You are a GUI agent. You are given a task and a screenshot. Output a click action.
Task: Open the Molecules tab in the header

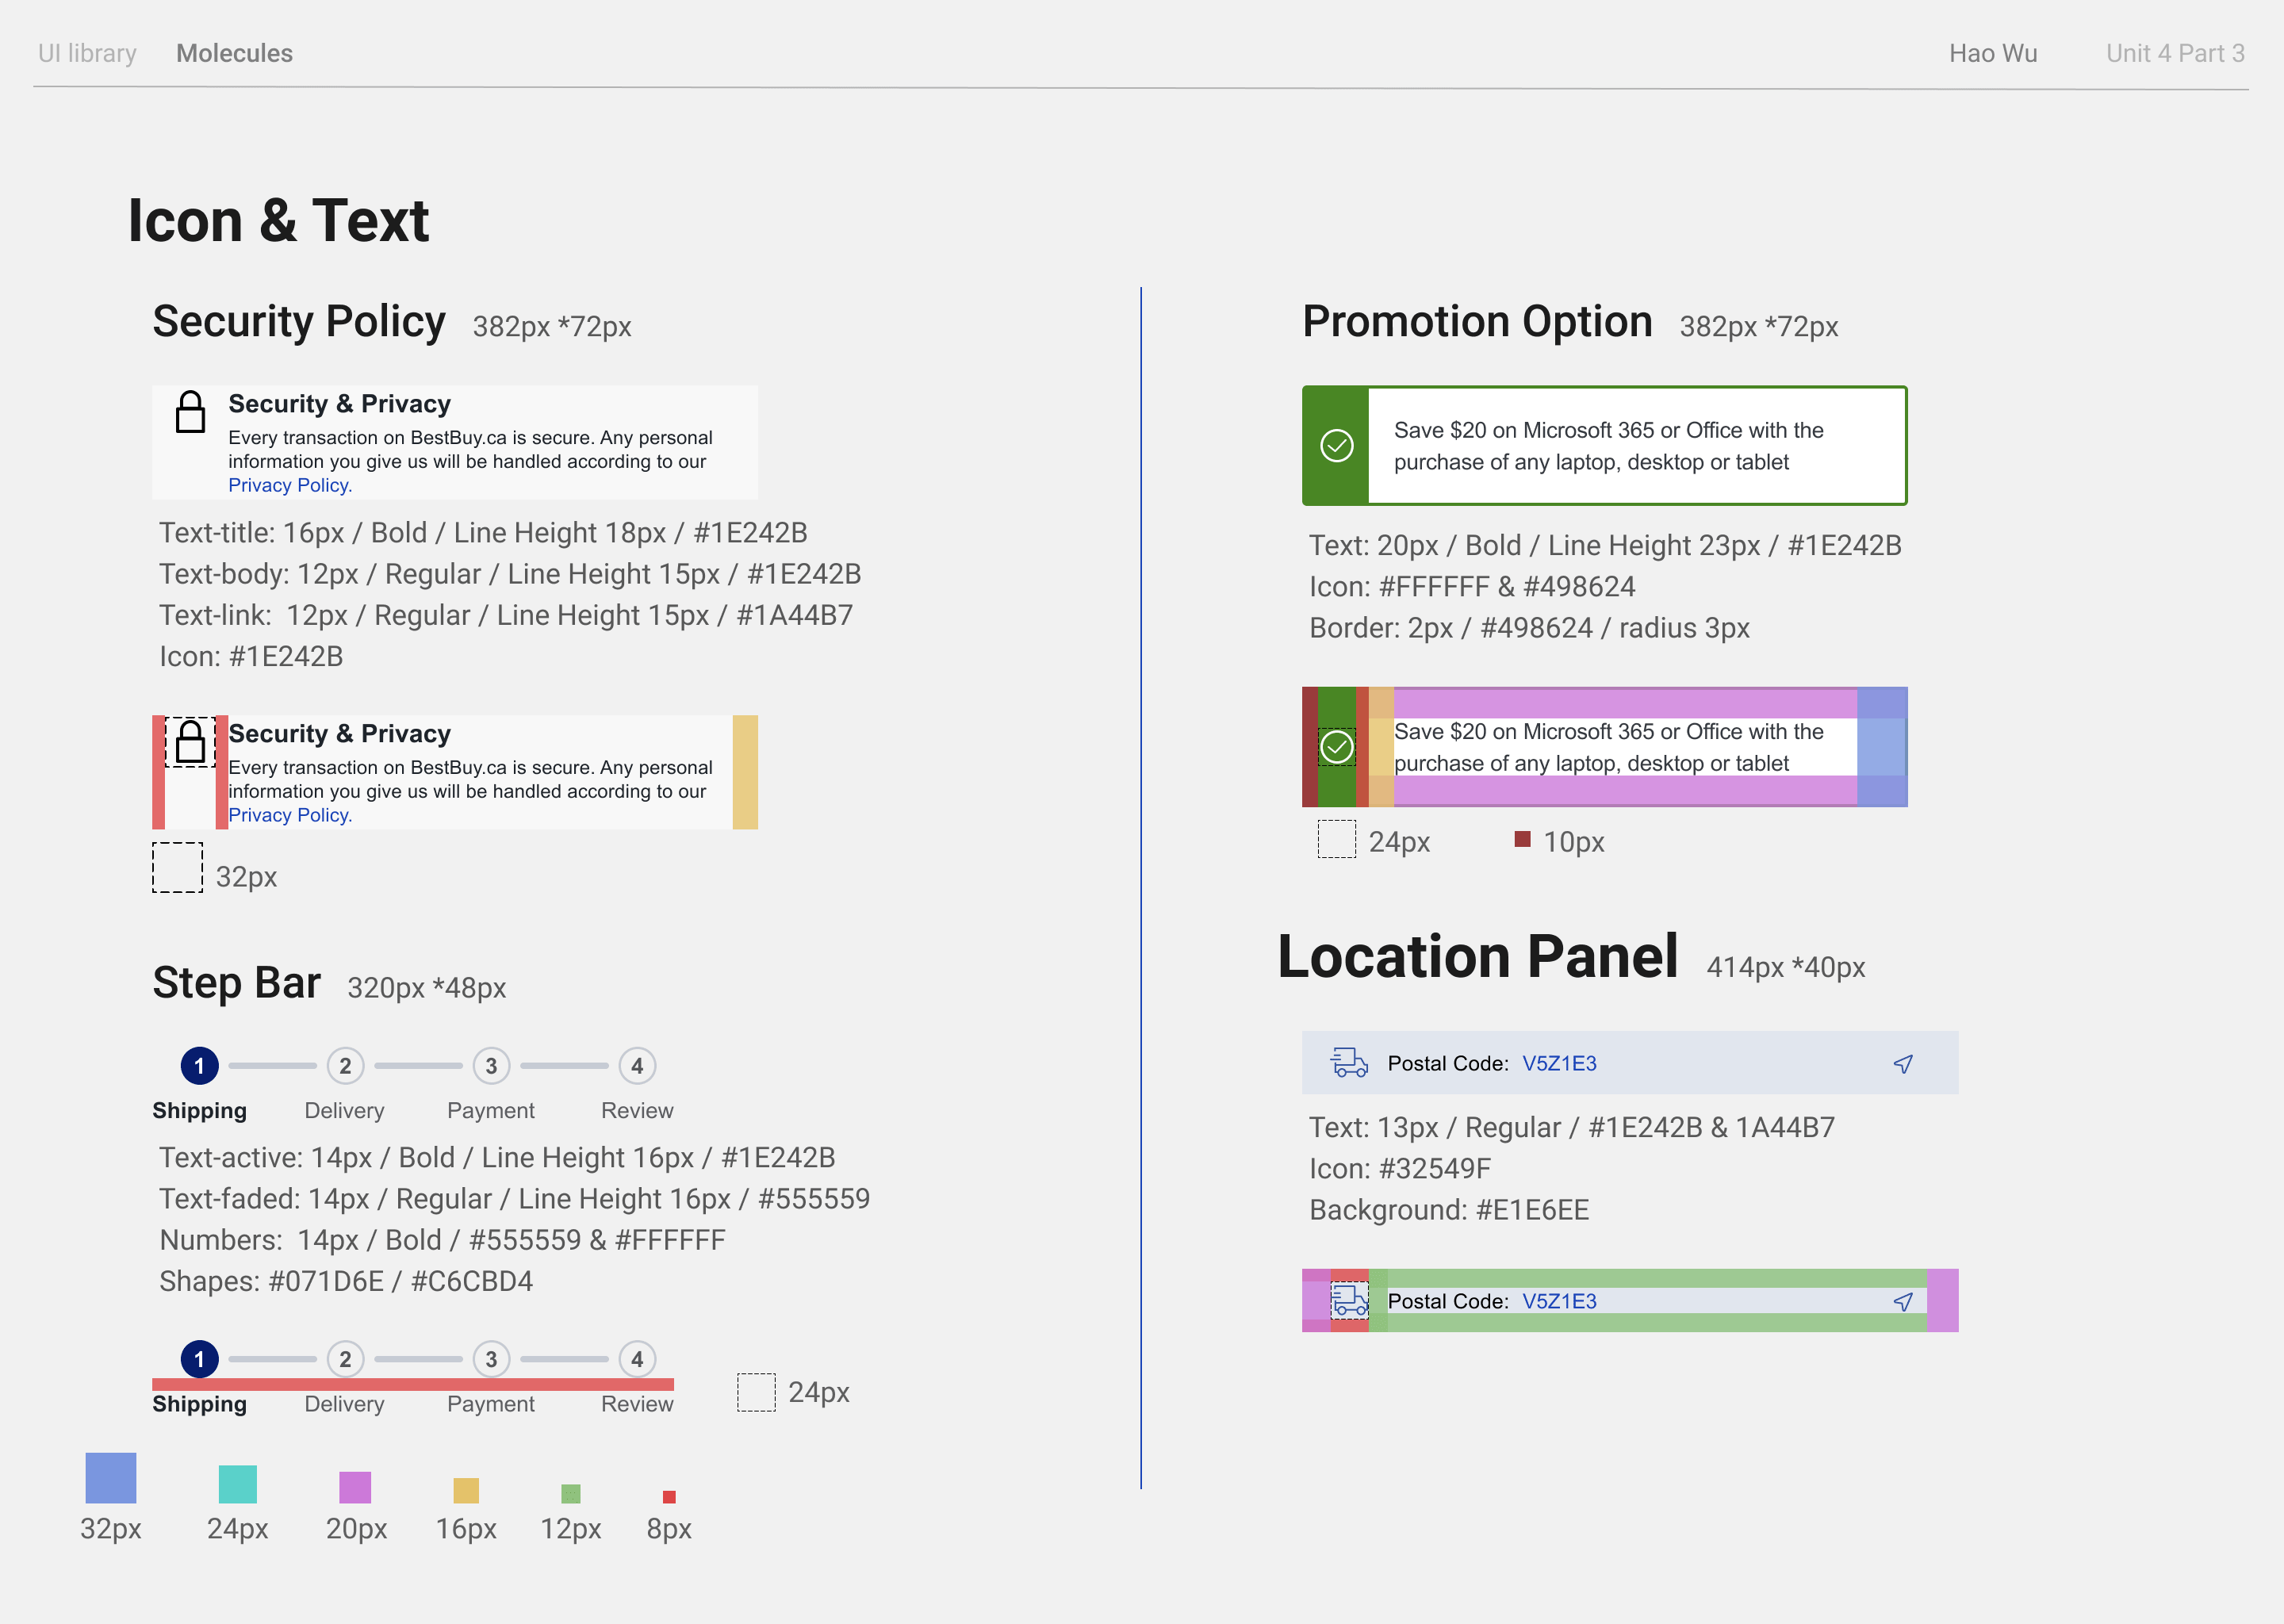(234, 53)
